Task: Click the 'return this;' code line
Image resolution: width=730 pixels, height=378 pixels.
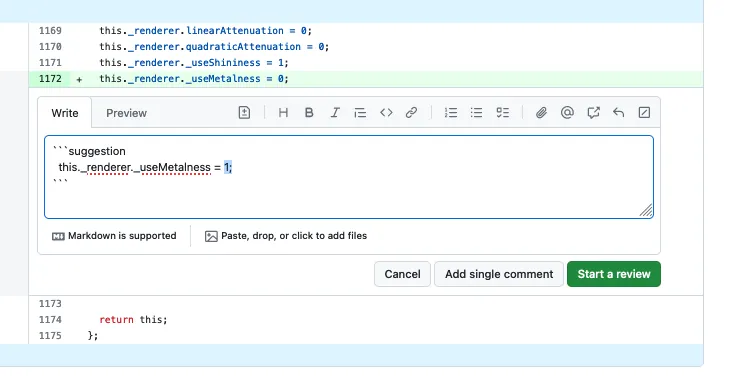Action: click(x=133, y=320)
